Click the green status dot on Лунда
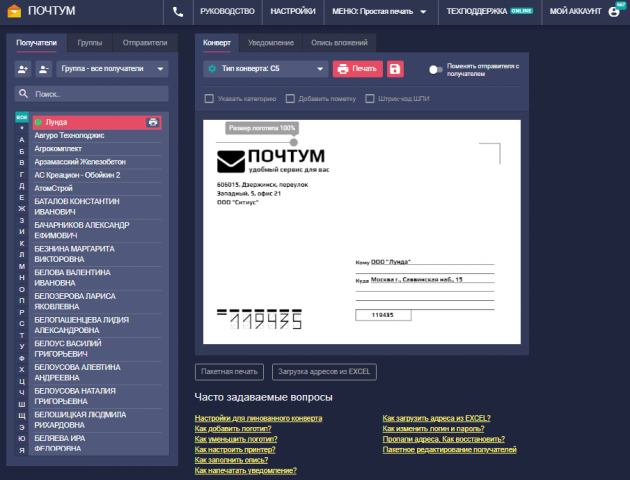630x480 pixels. [x=39, y=122]
